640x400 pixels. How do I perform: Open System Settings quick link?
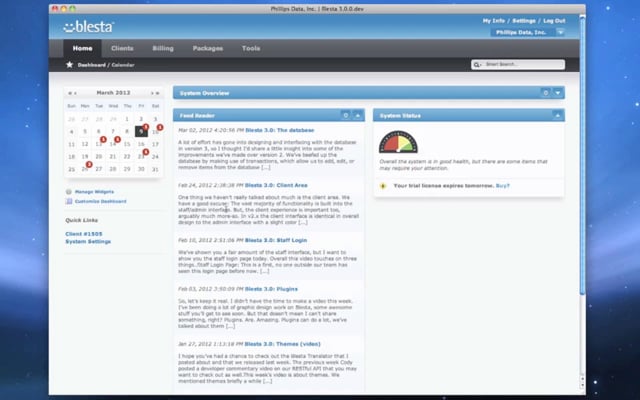tap(88, 242)
